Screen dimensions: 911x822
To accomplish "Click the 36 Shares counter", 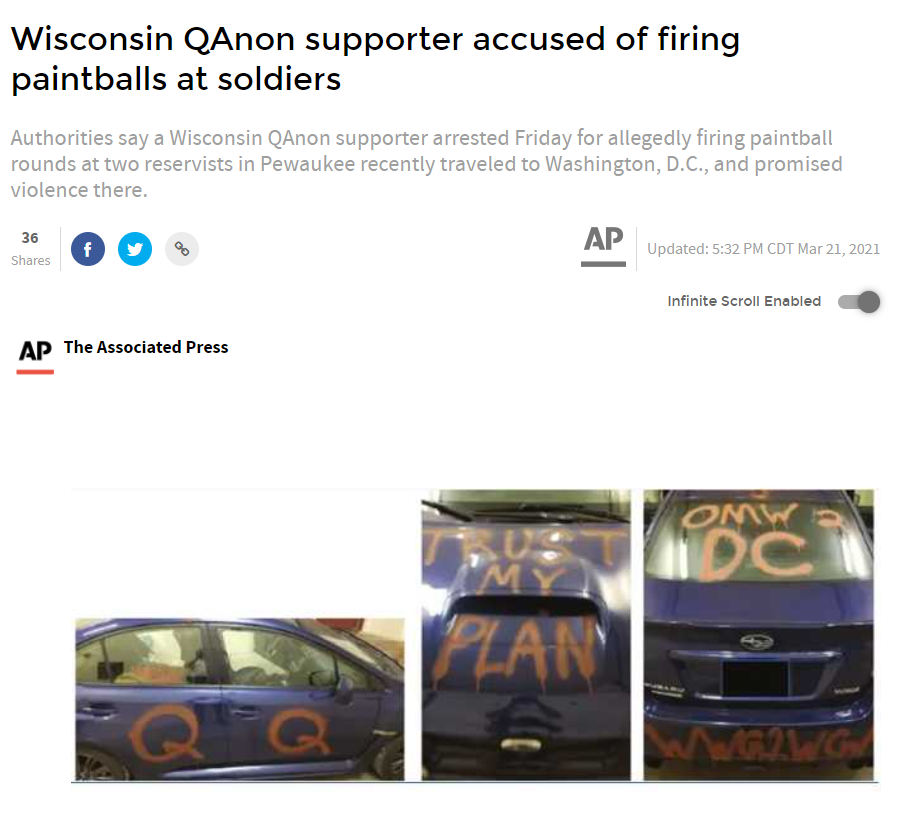I will [30, 249].
